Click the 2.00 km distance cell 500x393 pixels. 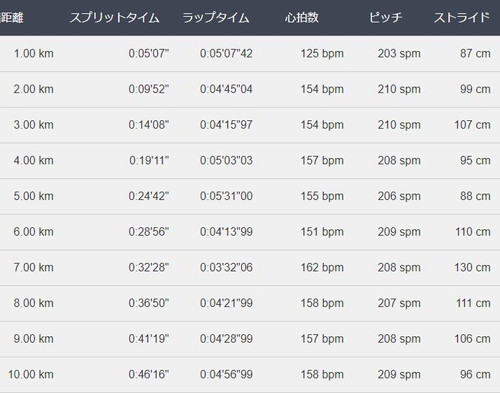[33, 89]
